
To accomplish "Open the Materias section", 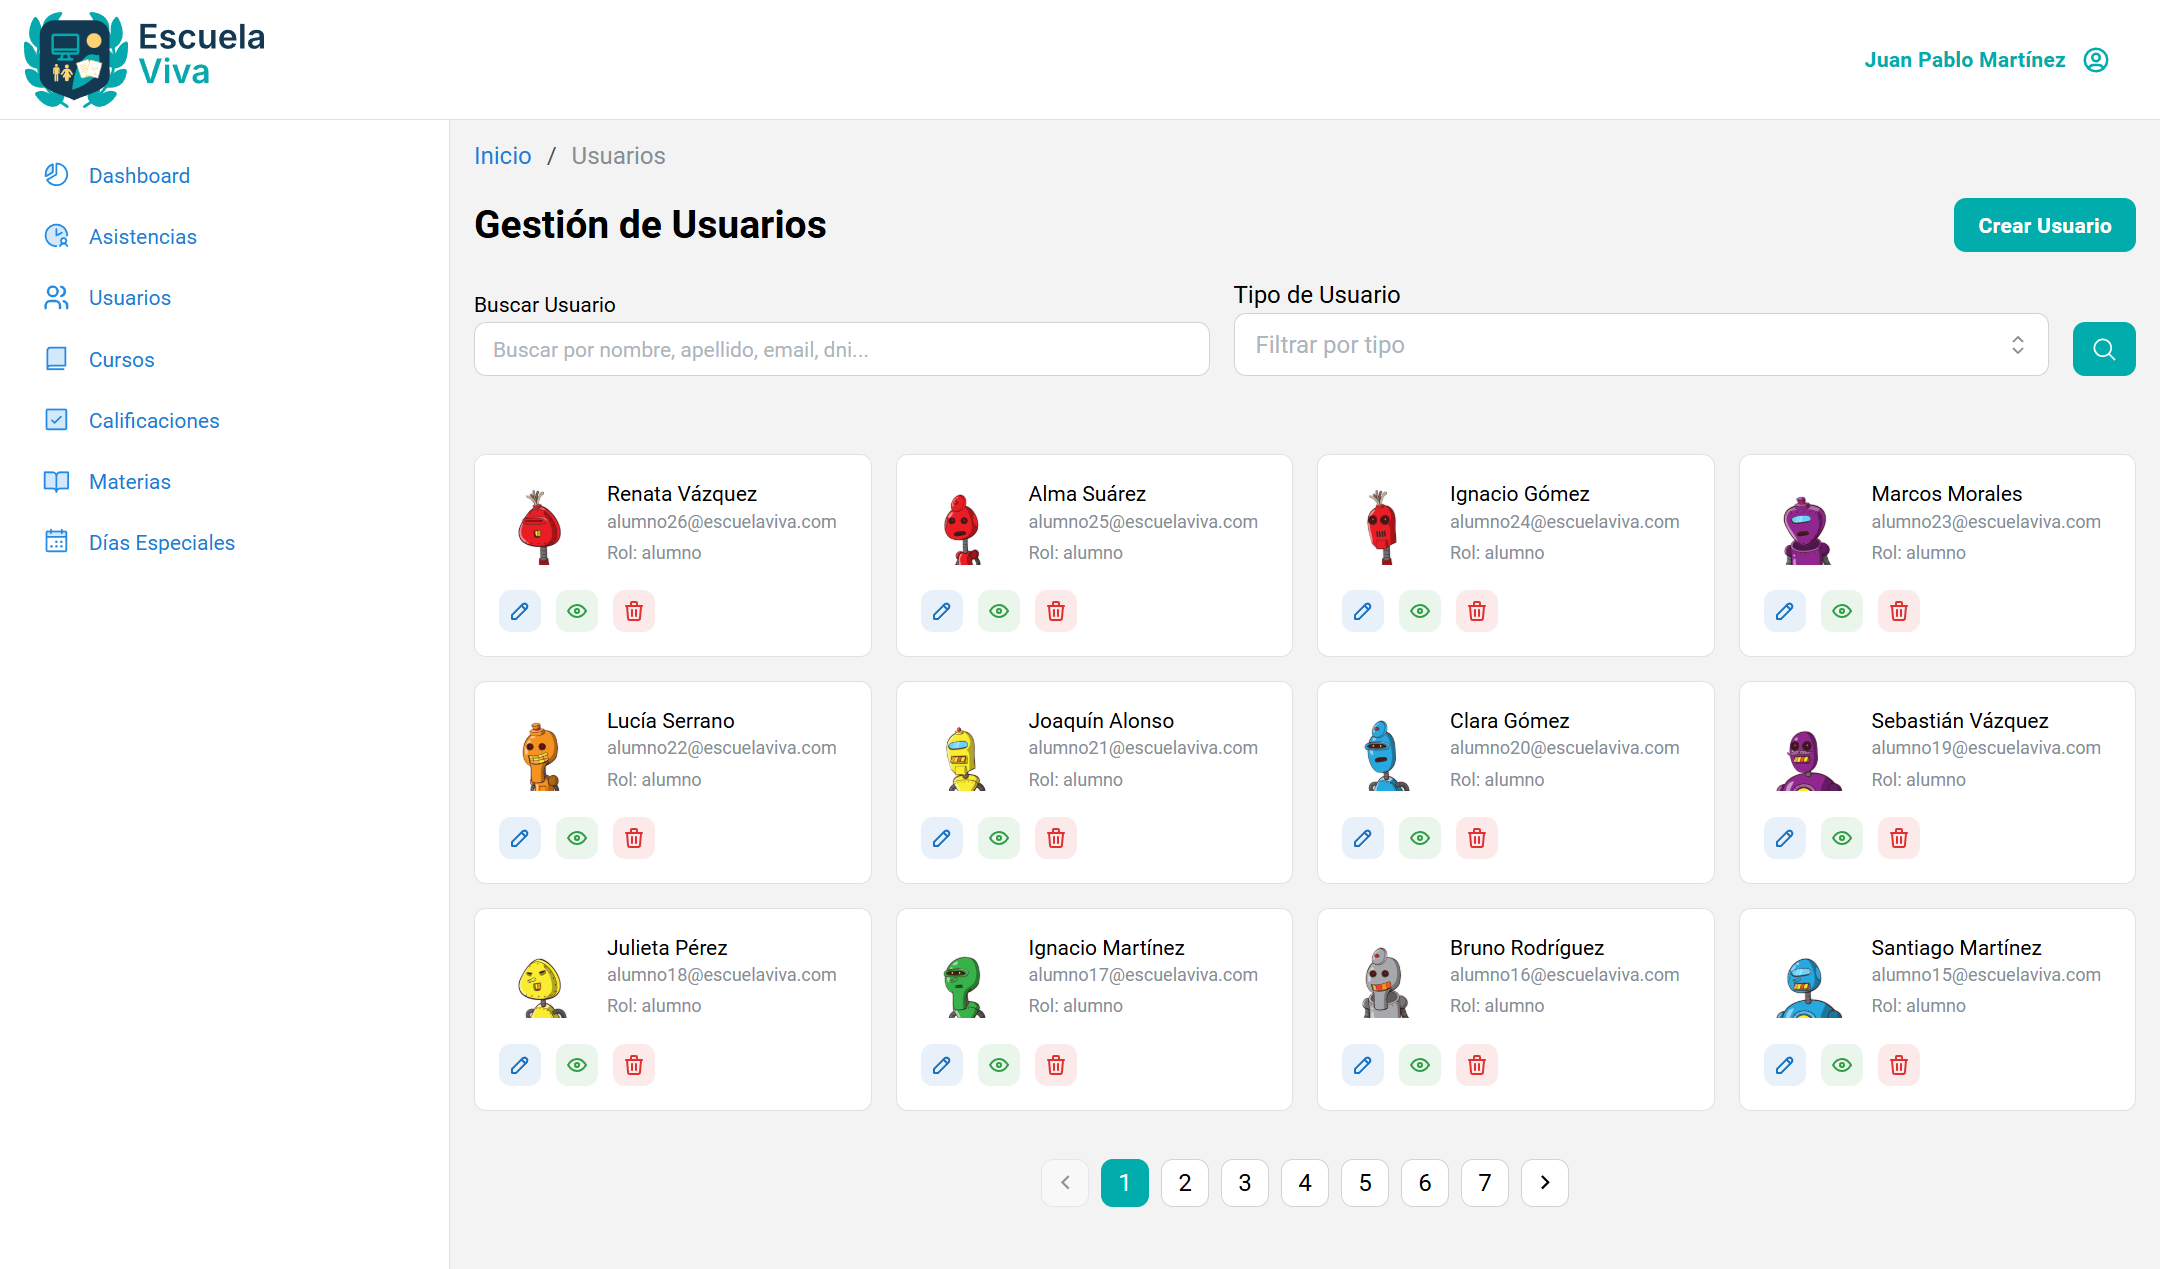I will (130, 481).
